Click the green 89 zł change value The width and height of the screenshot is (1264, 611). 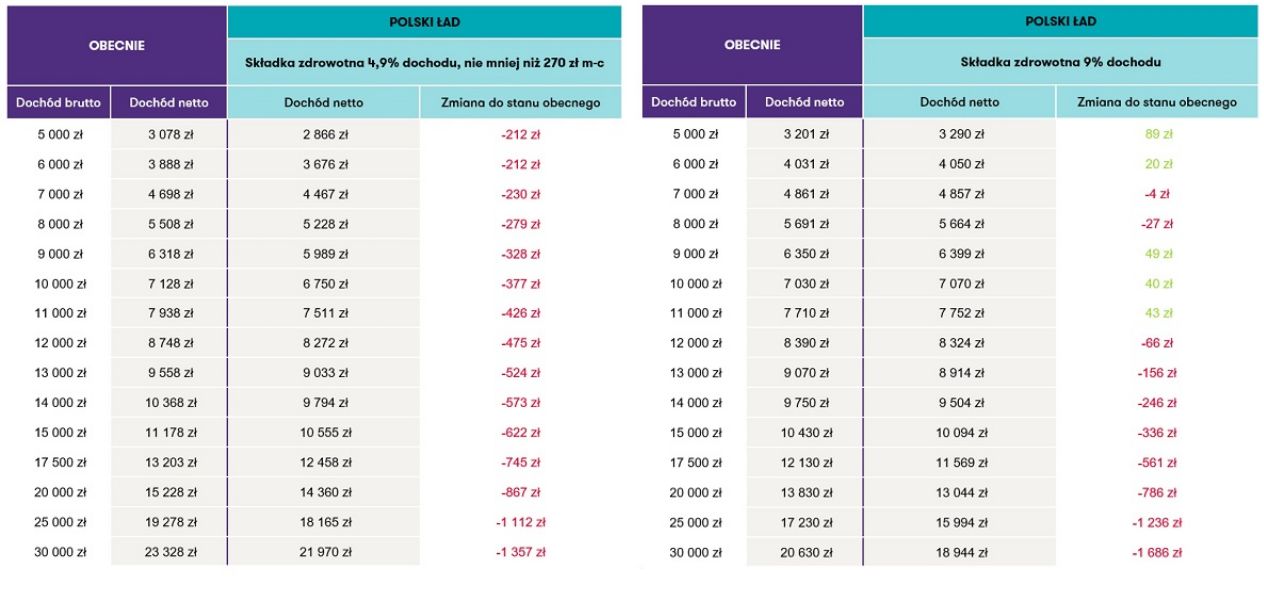1156,134
